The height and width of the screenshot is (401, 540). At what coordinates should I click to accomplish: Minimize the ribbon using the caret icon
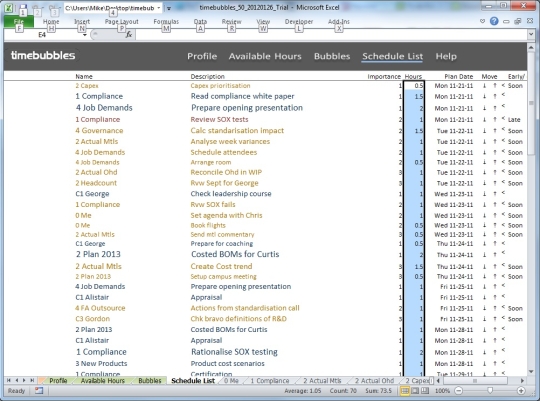click(482, 21)
